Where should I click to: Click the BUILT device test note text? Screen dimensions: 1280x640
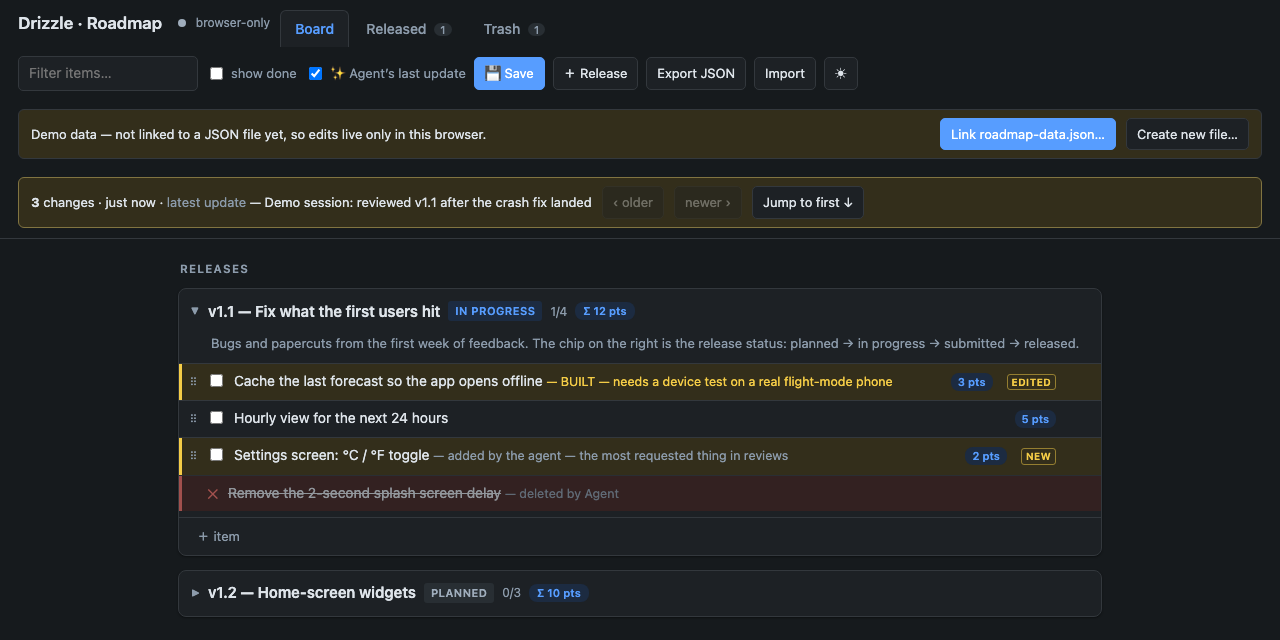click(x=719, y=381)
